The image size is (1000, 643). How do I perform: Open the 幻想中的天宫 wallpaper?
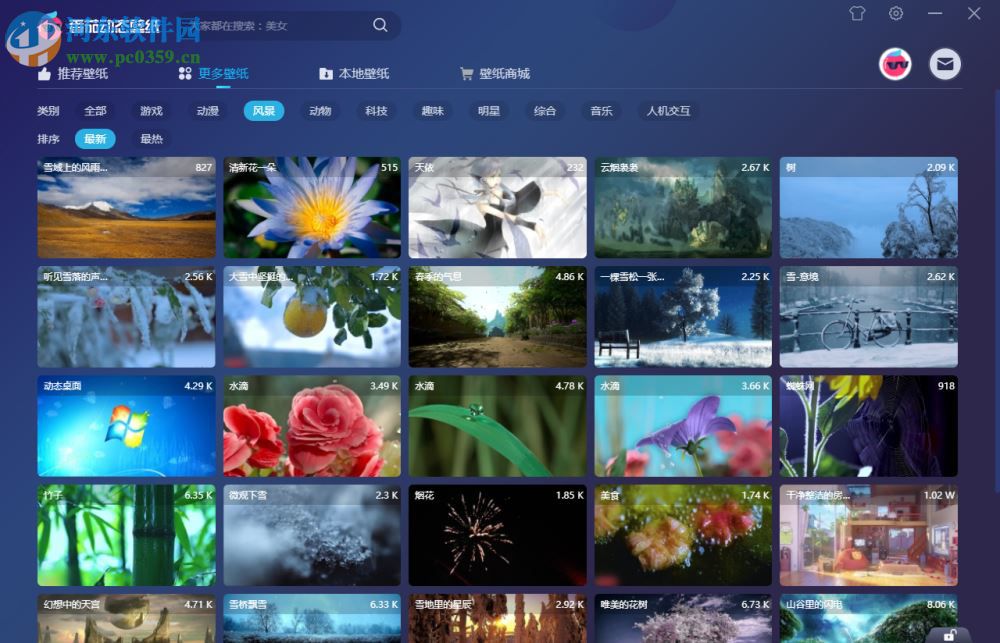point(126,618)
